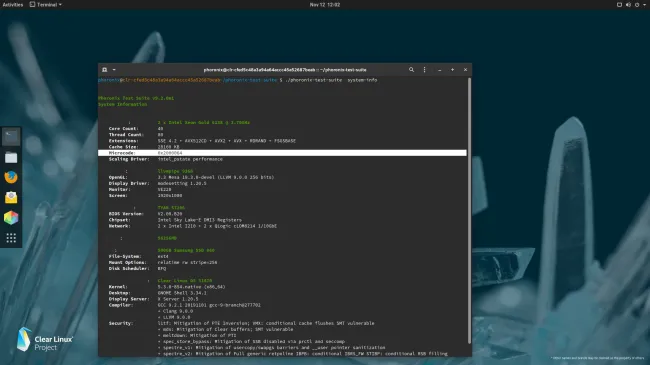This screenshot has width=650, height=365.
Task: Open the dropdown arrow beside new tab icon
Action: (x=114, y=70)
